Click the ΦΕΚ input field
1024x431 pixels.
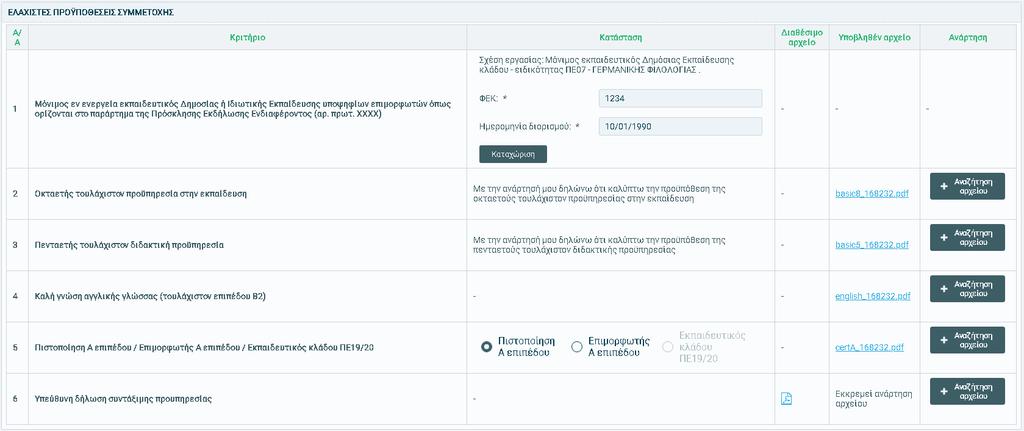(x=680, y=98)
